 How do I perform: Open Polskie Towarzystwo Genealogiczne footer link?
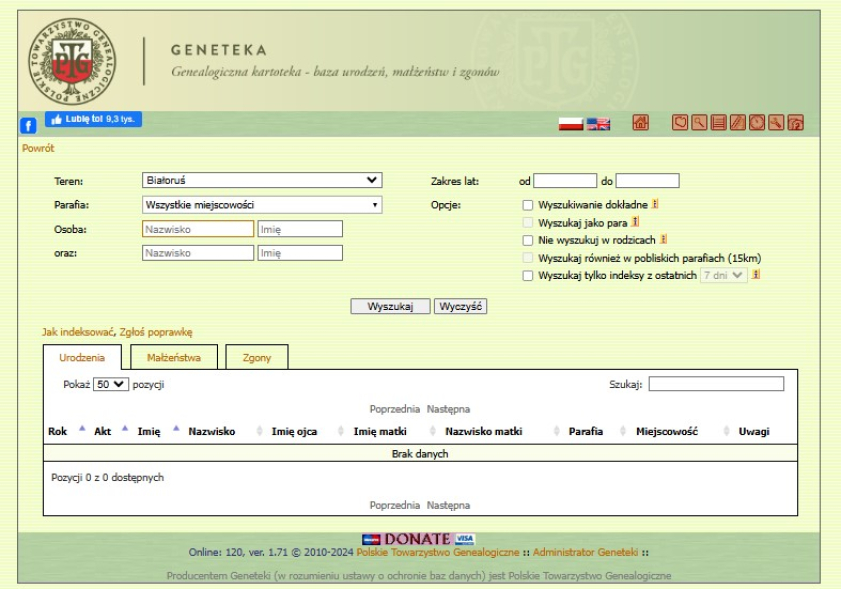point(438,553)
